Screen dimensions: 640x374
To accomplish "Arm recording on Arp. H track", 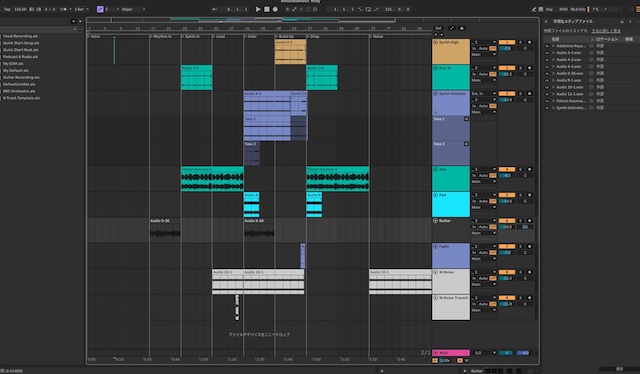I will 529,68.
